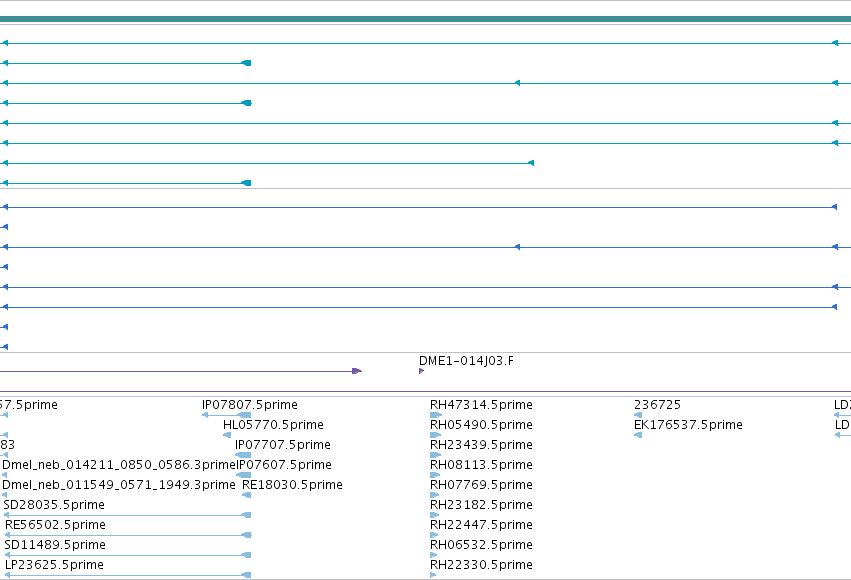Select the RE56502.5prime label

coord(55,525)
